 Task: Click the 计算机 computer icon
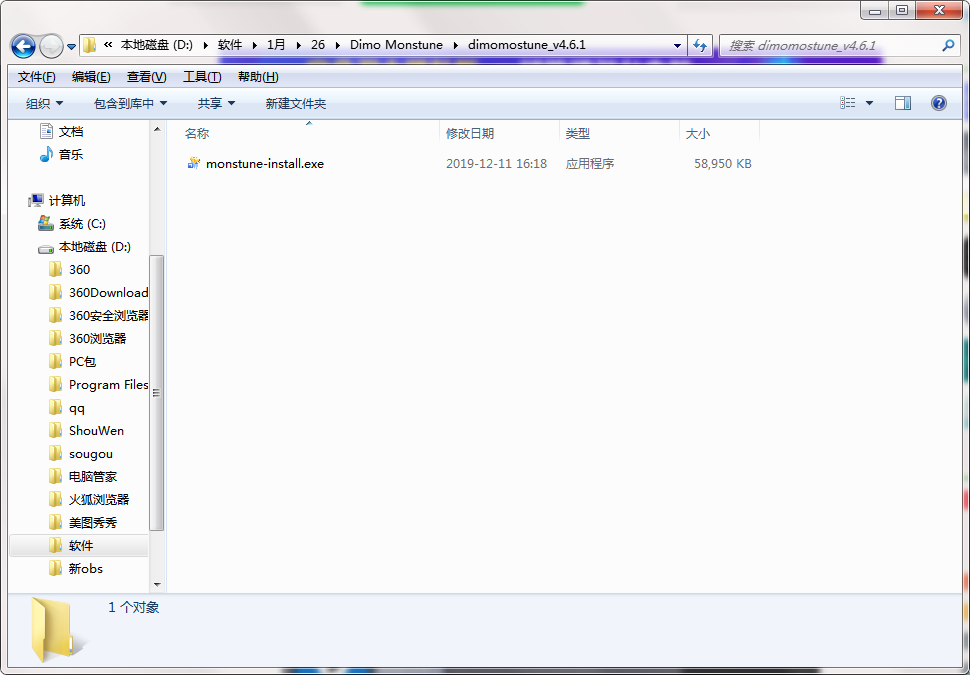coord(36,200)
